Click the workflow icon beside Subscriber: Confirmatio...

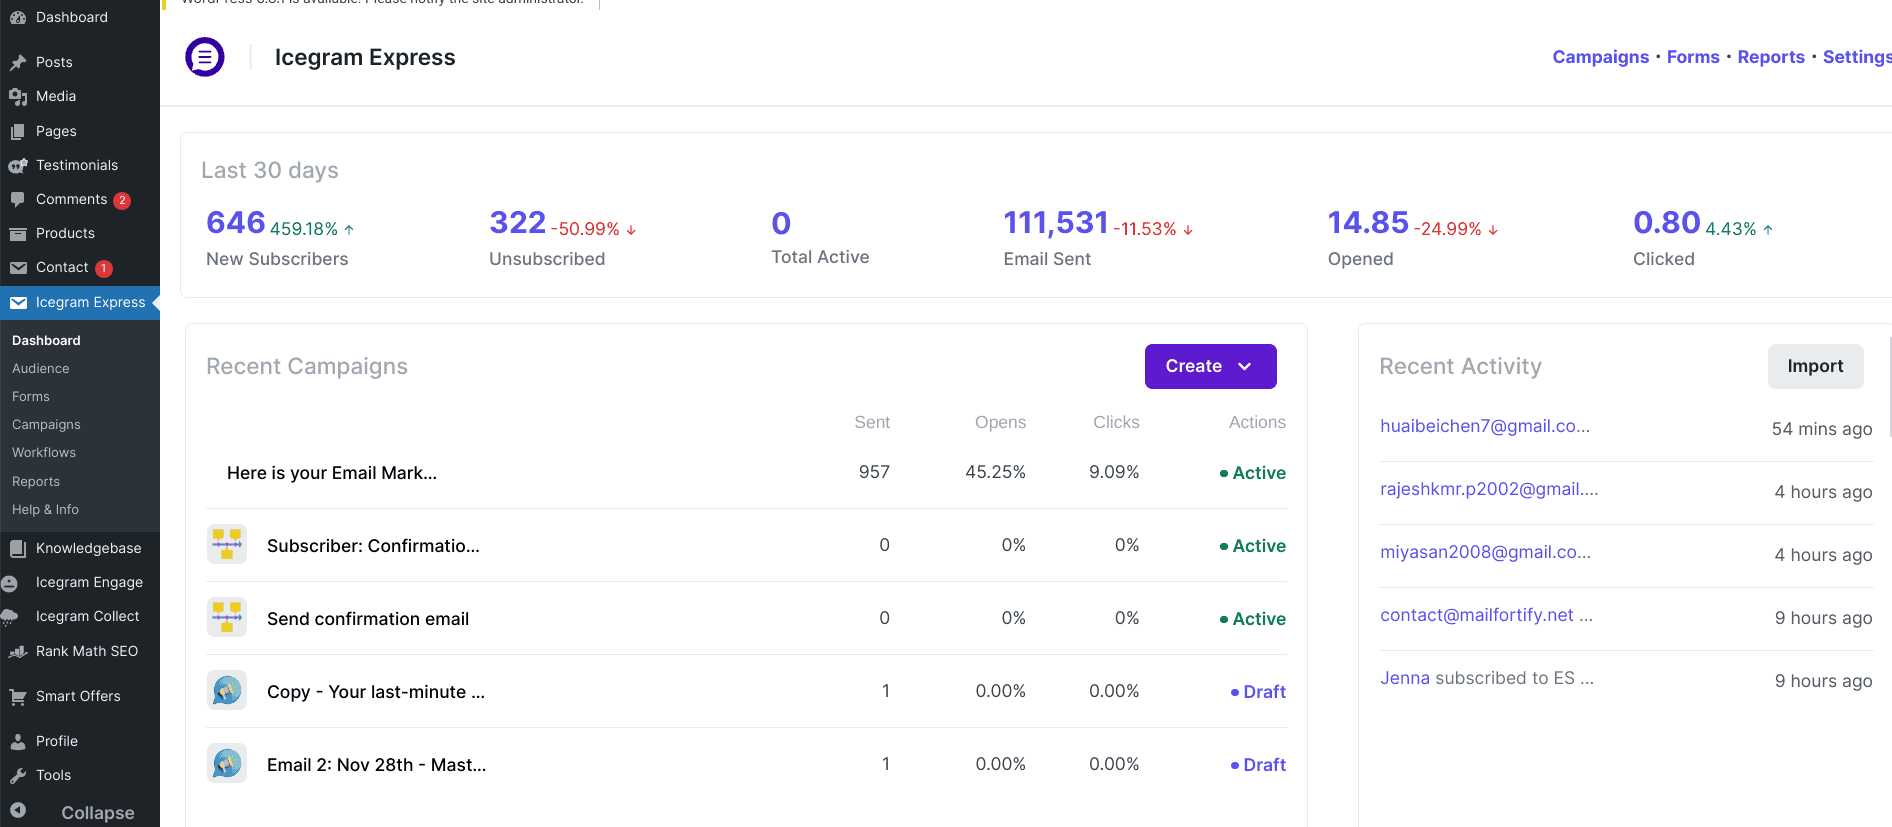coord(227,545)
